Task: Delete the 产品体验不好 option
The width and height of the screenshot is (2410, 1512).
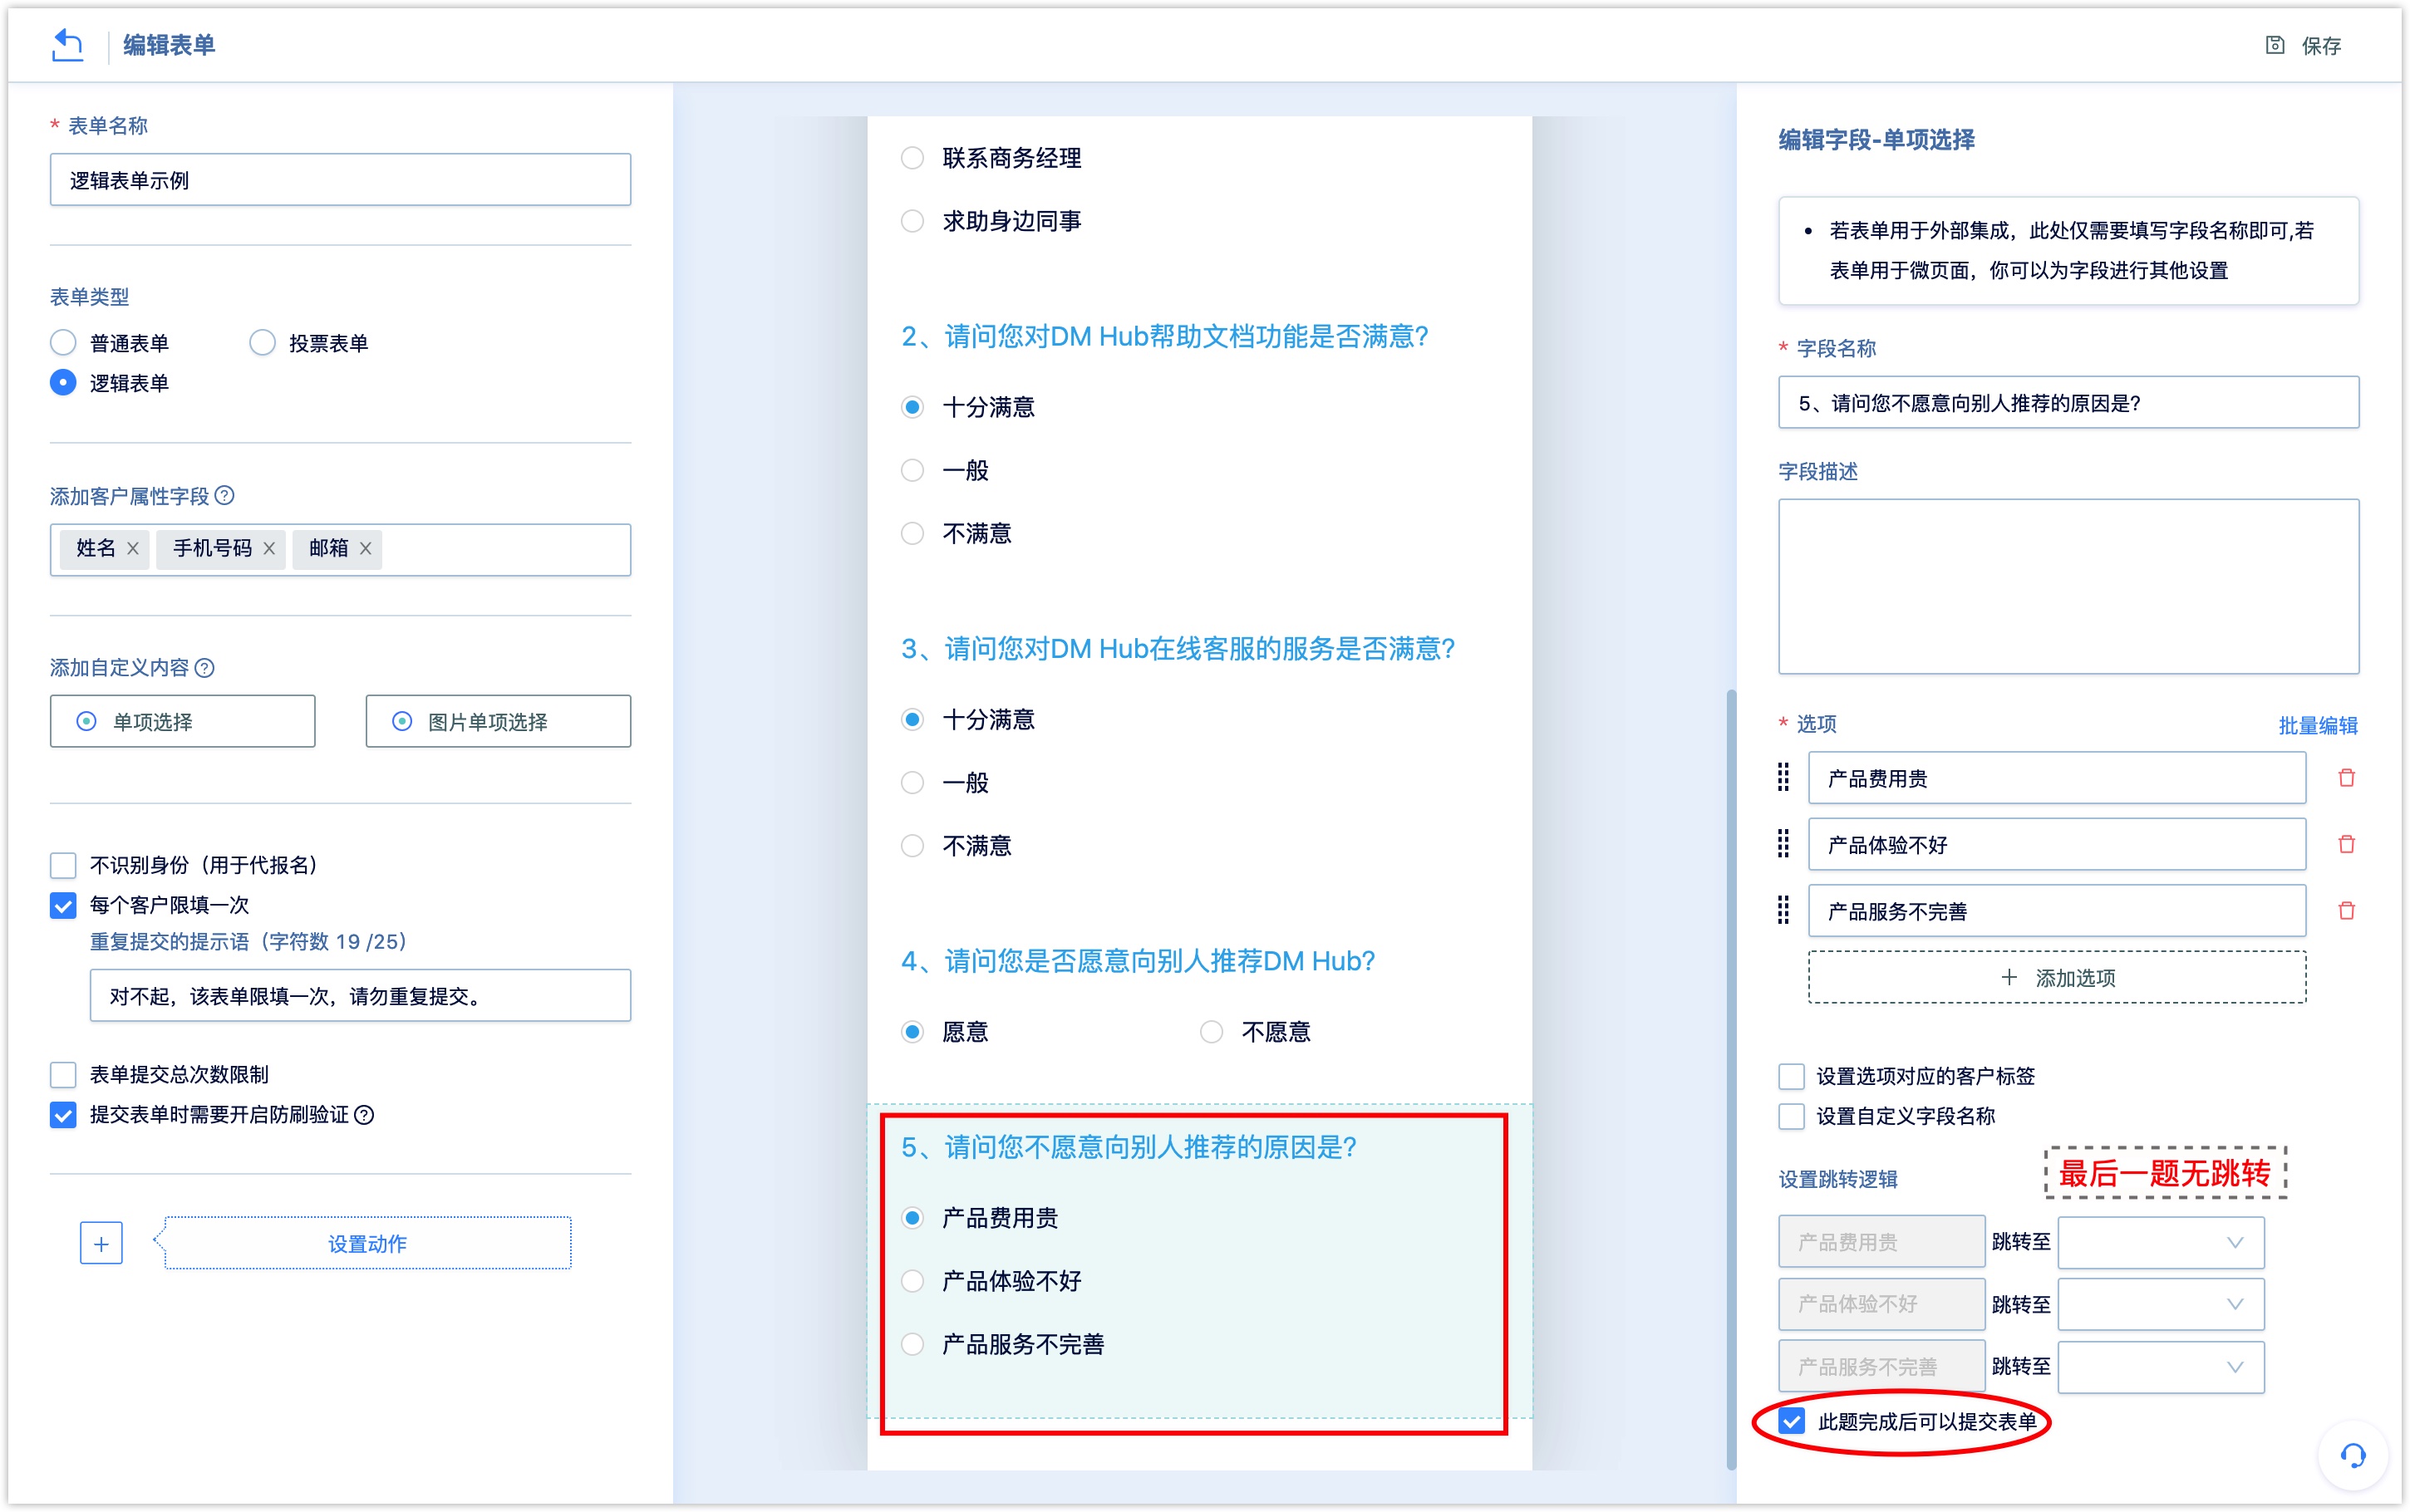Action: click(2346, 845)
